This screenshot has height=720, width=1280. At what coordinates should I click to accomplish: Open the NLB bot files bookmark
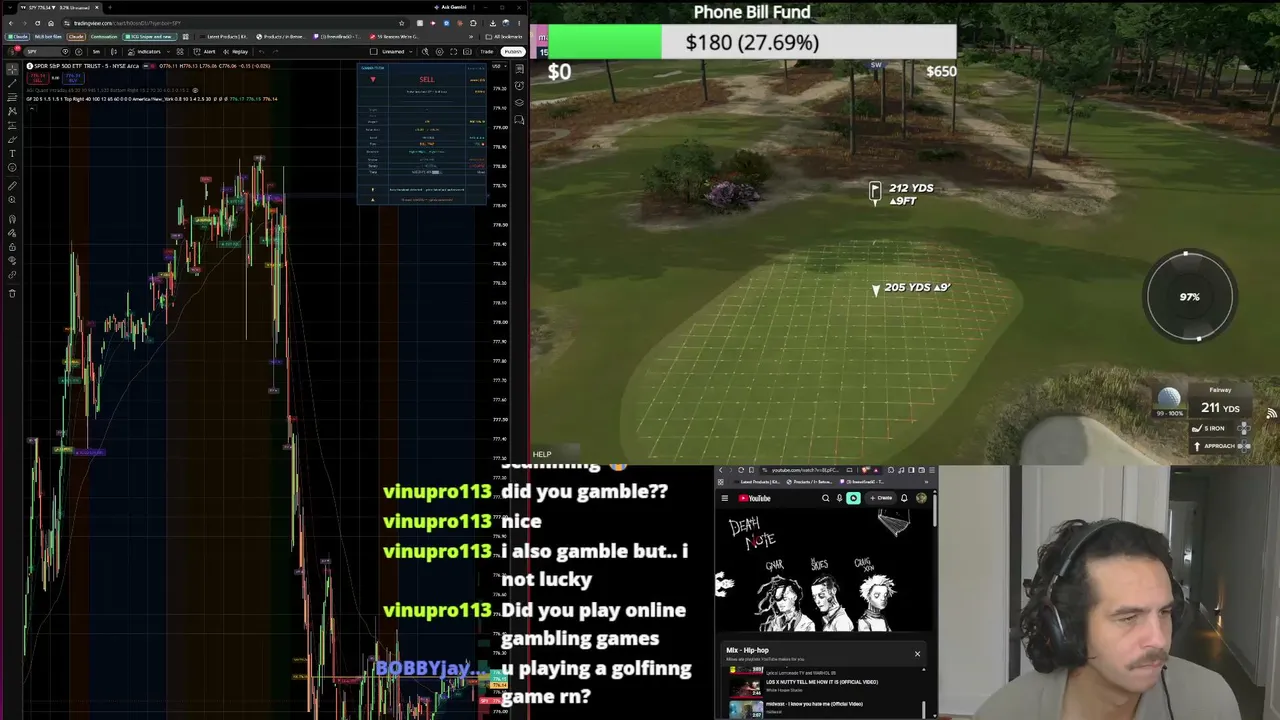pyautogui.click(x=46, y=37)
